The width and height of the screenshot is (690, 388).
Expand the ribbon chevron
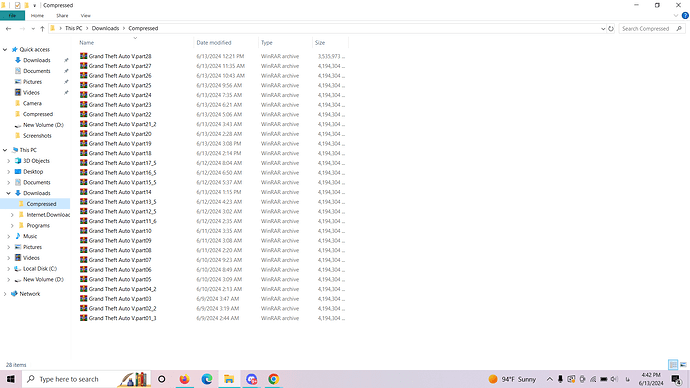click(675, 15)
